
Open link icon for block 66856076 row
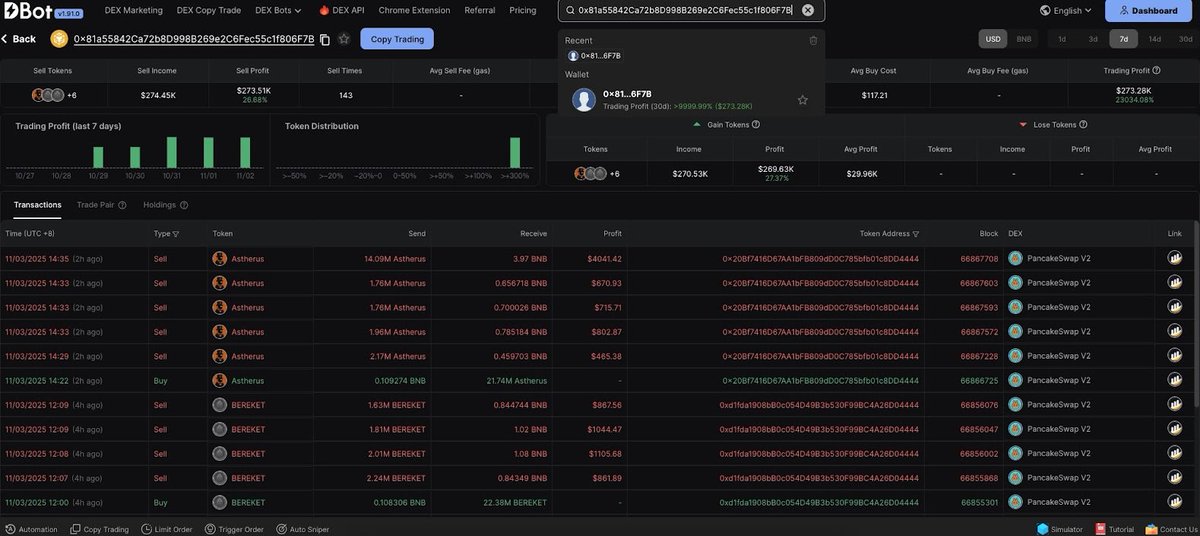[x=1175, y=405]
